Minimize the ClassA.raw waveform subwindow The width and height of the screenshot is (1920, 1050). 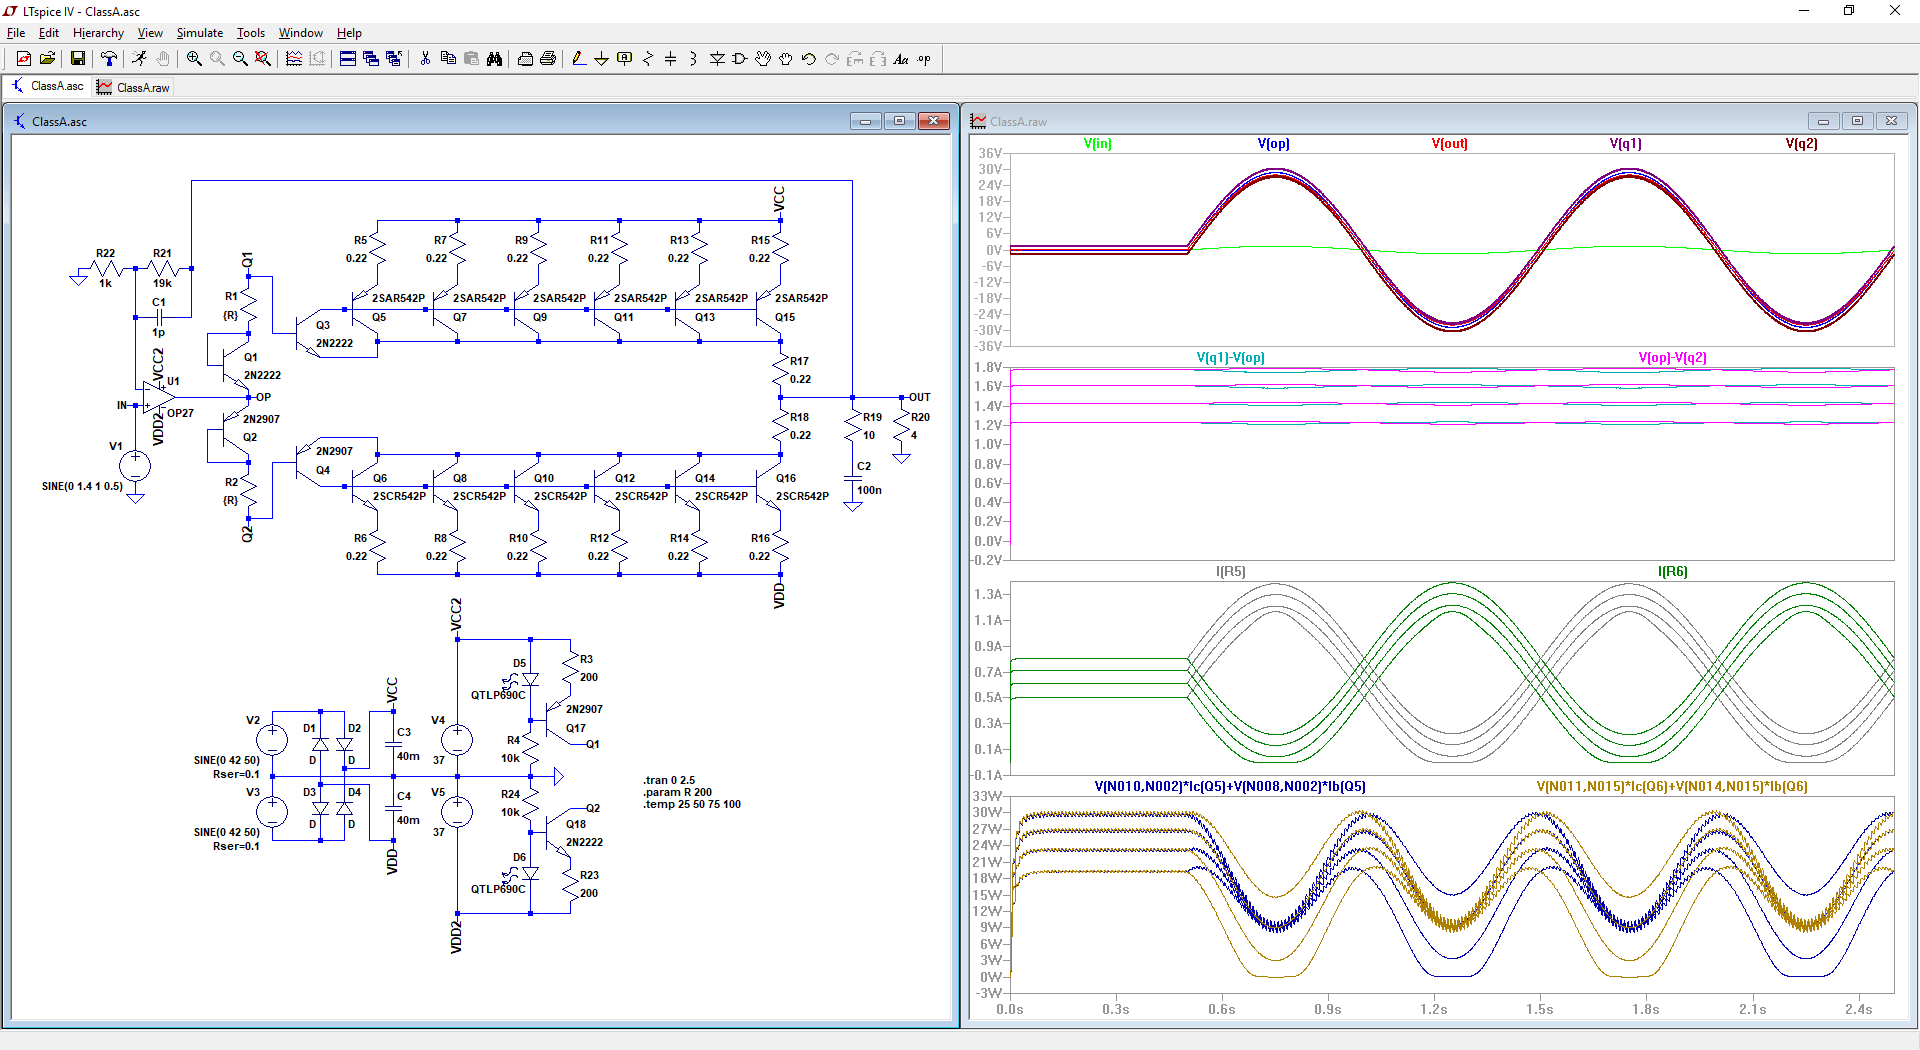click(x=1823, y=121)
